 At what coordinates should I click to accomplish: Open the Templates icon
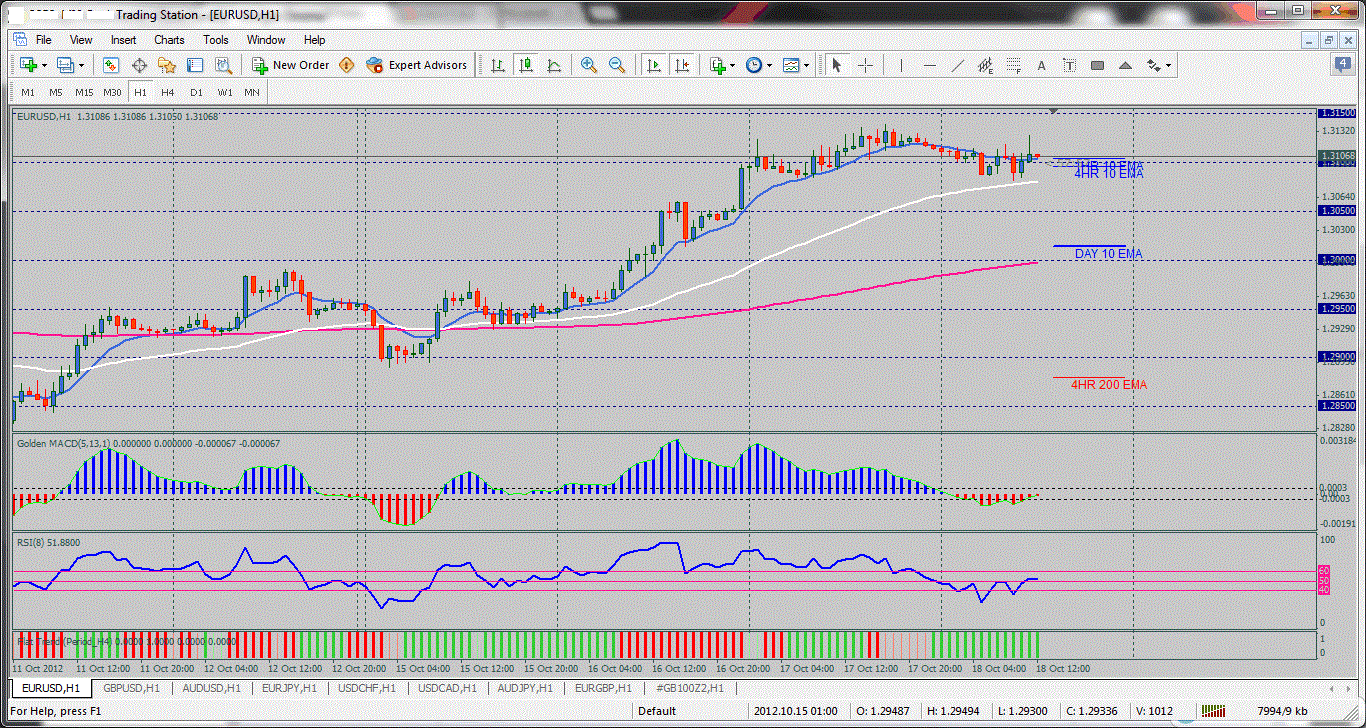tap(792, 65)
